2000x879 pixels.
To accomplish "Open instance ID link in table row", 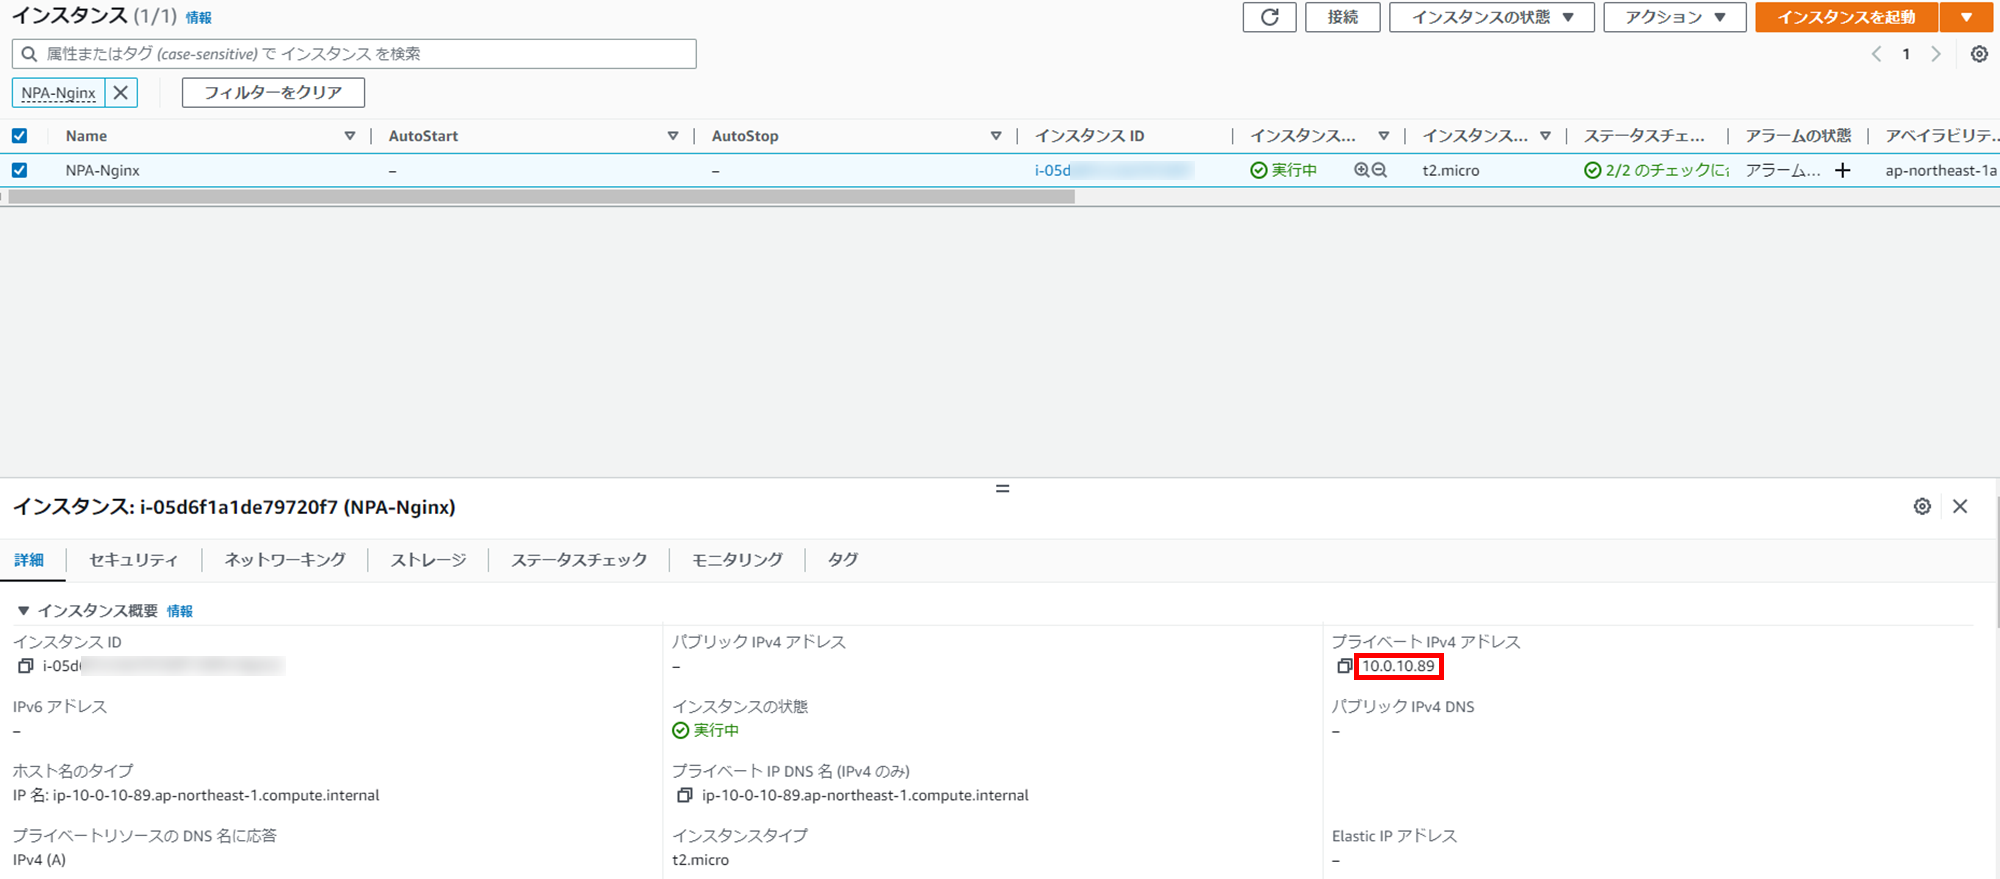I will 1114,170.
